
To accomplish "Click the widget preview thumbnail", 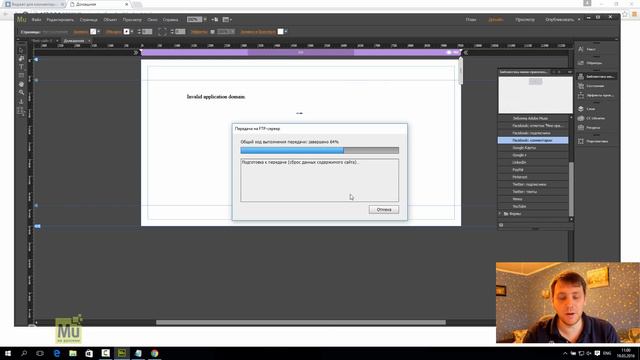I will (x=536, y=95).
